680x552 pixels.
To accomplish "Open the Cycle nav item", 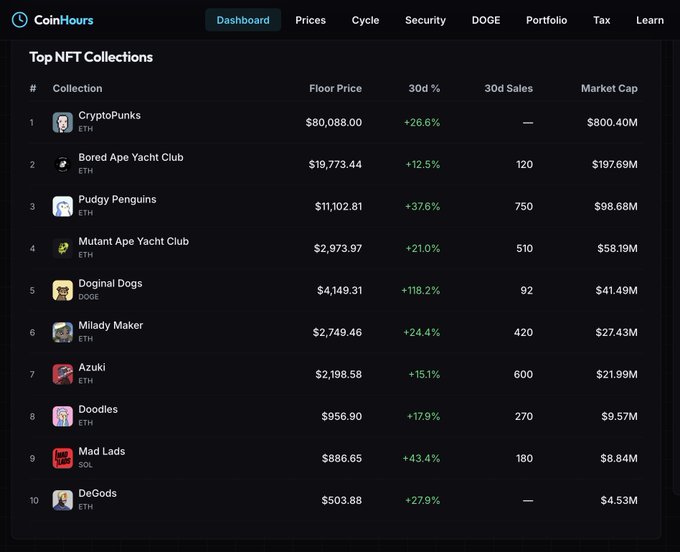I will (x=365, y=20).
